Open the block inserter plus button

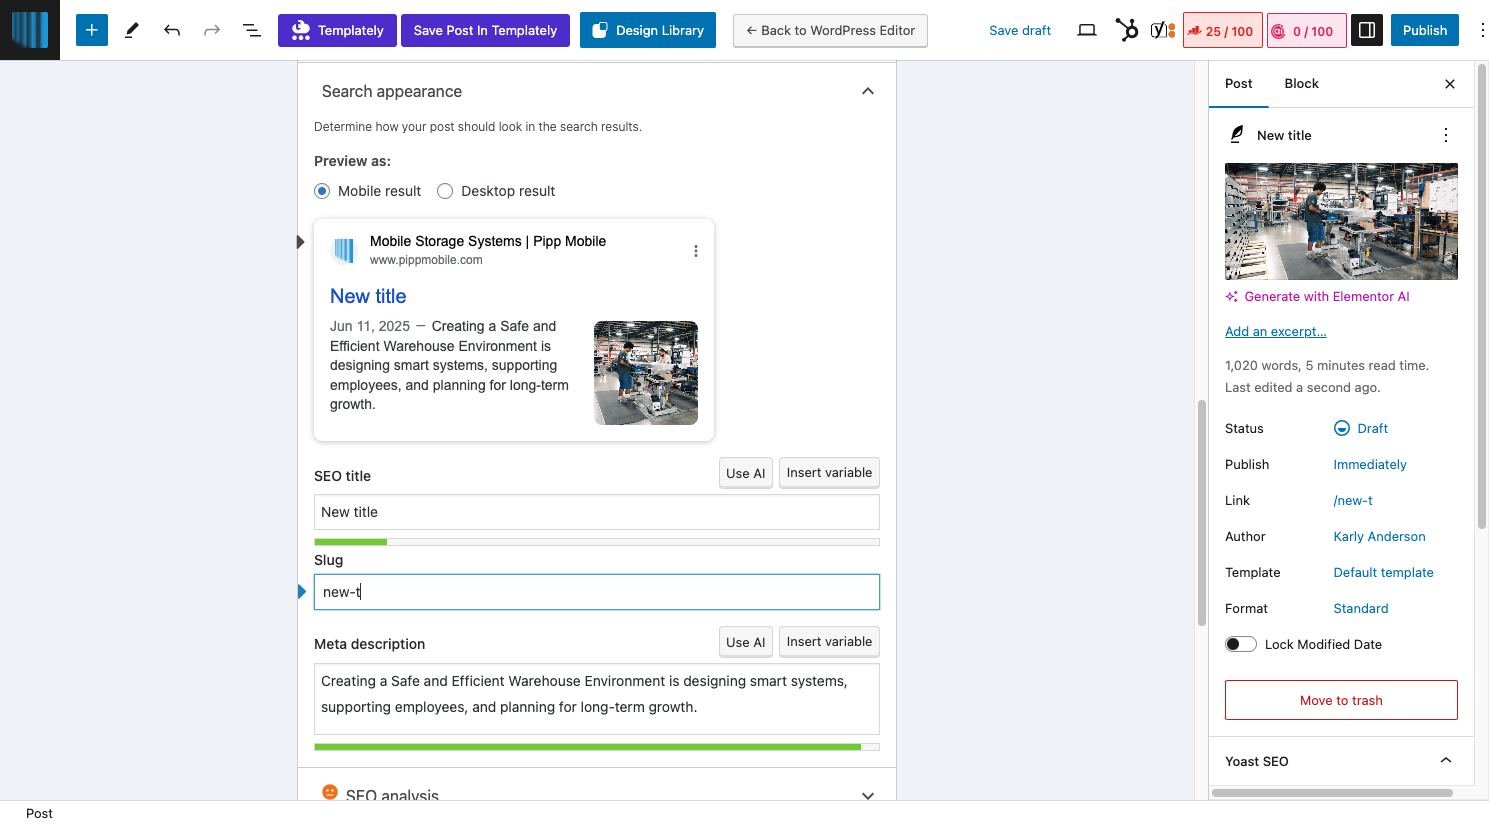coord(92,30)
